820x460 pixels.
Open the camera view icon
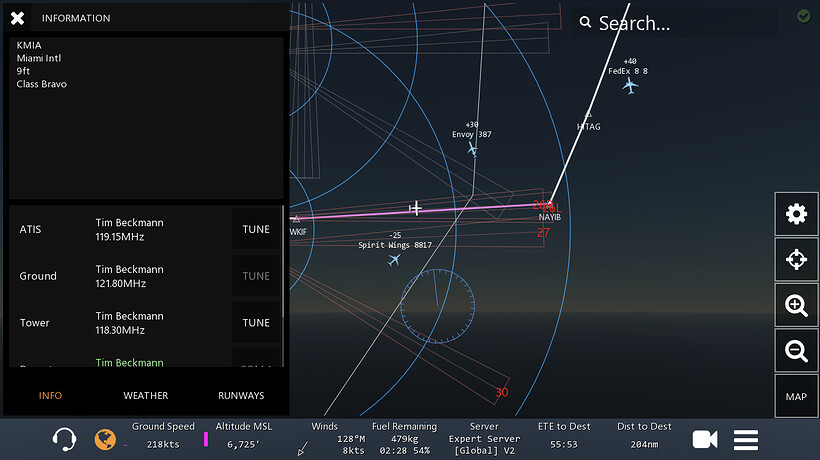coord(705,440)
